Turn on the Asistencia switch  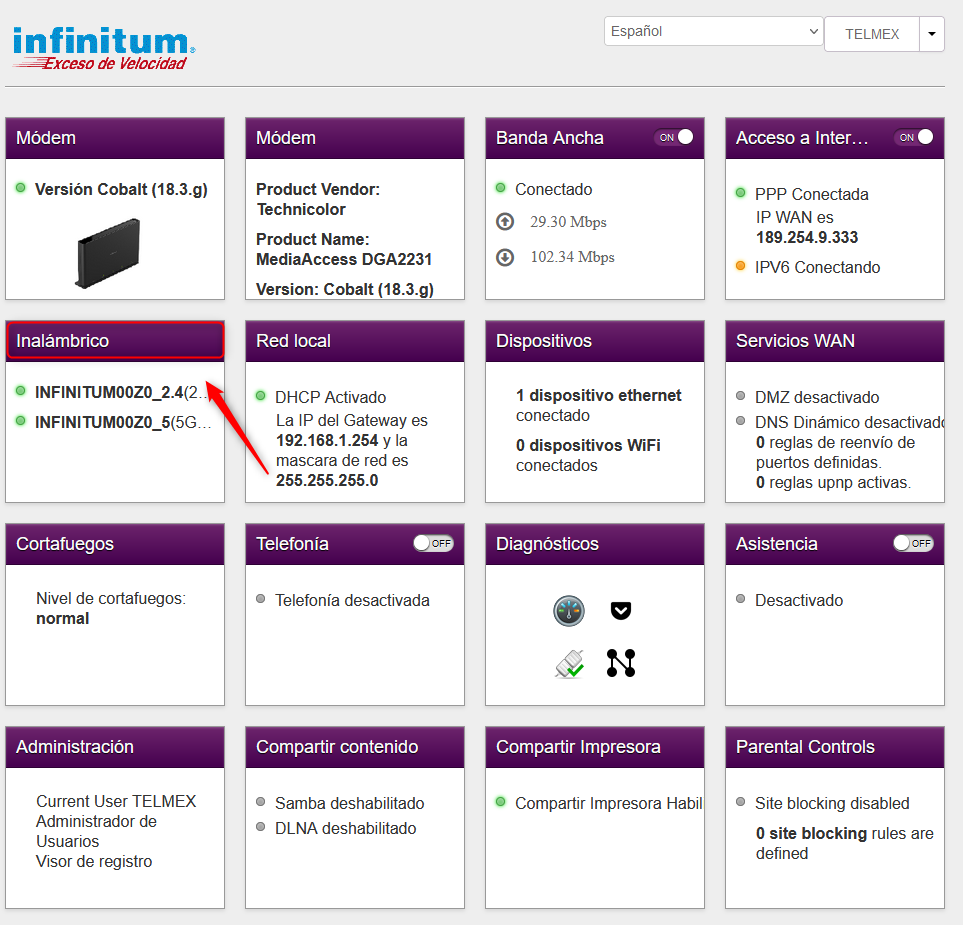click(x=912, y=543)
